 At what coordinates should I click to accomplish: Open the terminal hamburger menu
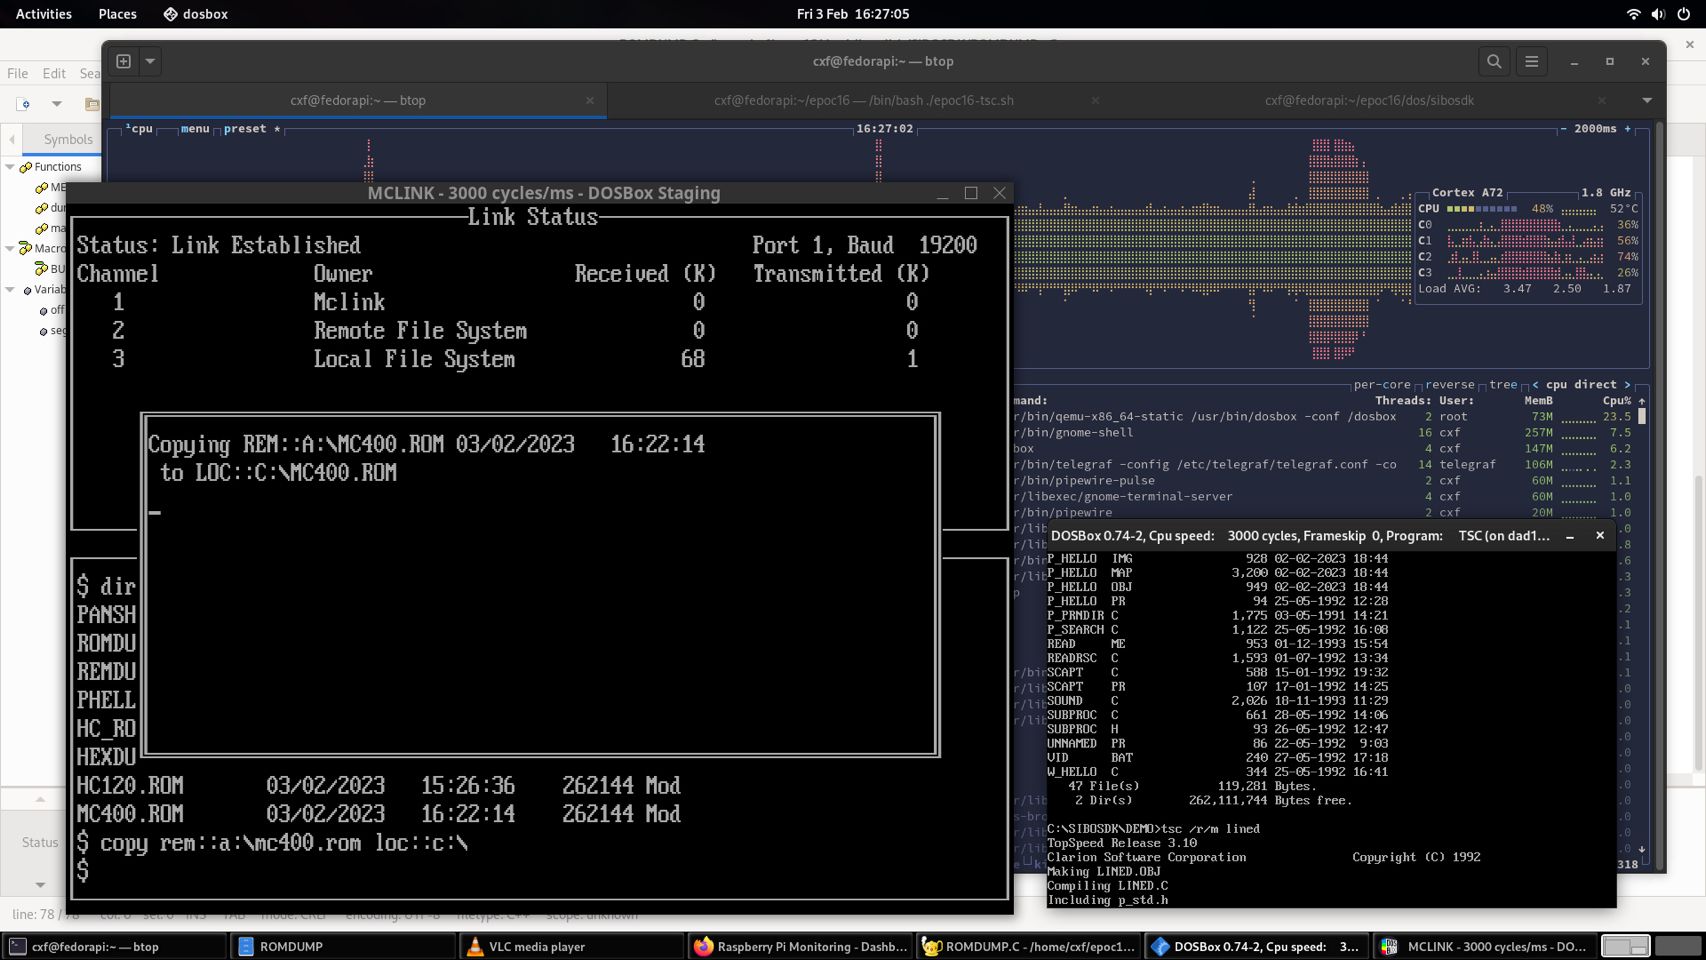click(x=1531, y=61)
